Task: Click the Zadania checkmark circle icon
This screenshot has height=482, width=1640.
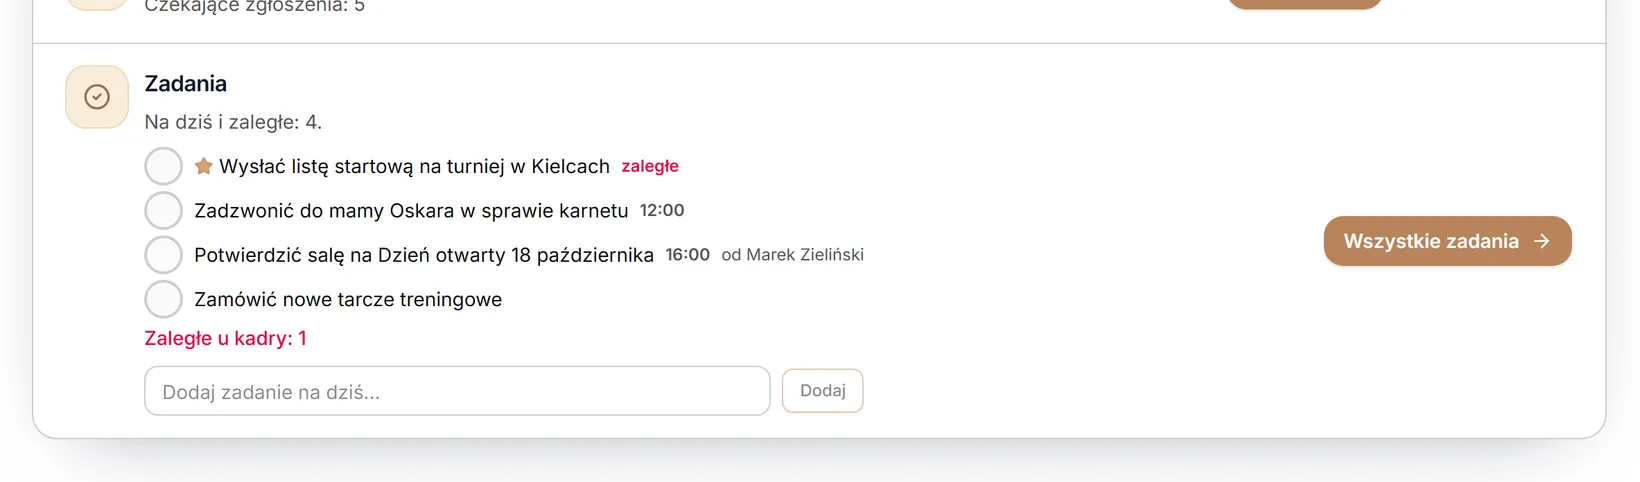Action: pos(97,97)
